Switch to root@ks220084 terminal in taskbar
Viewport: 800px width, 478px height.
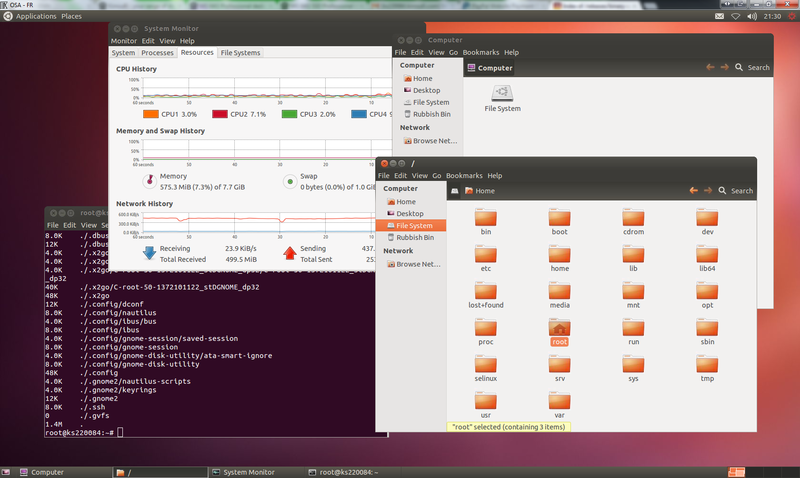tap(354, 472)
